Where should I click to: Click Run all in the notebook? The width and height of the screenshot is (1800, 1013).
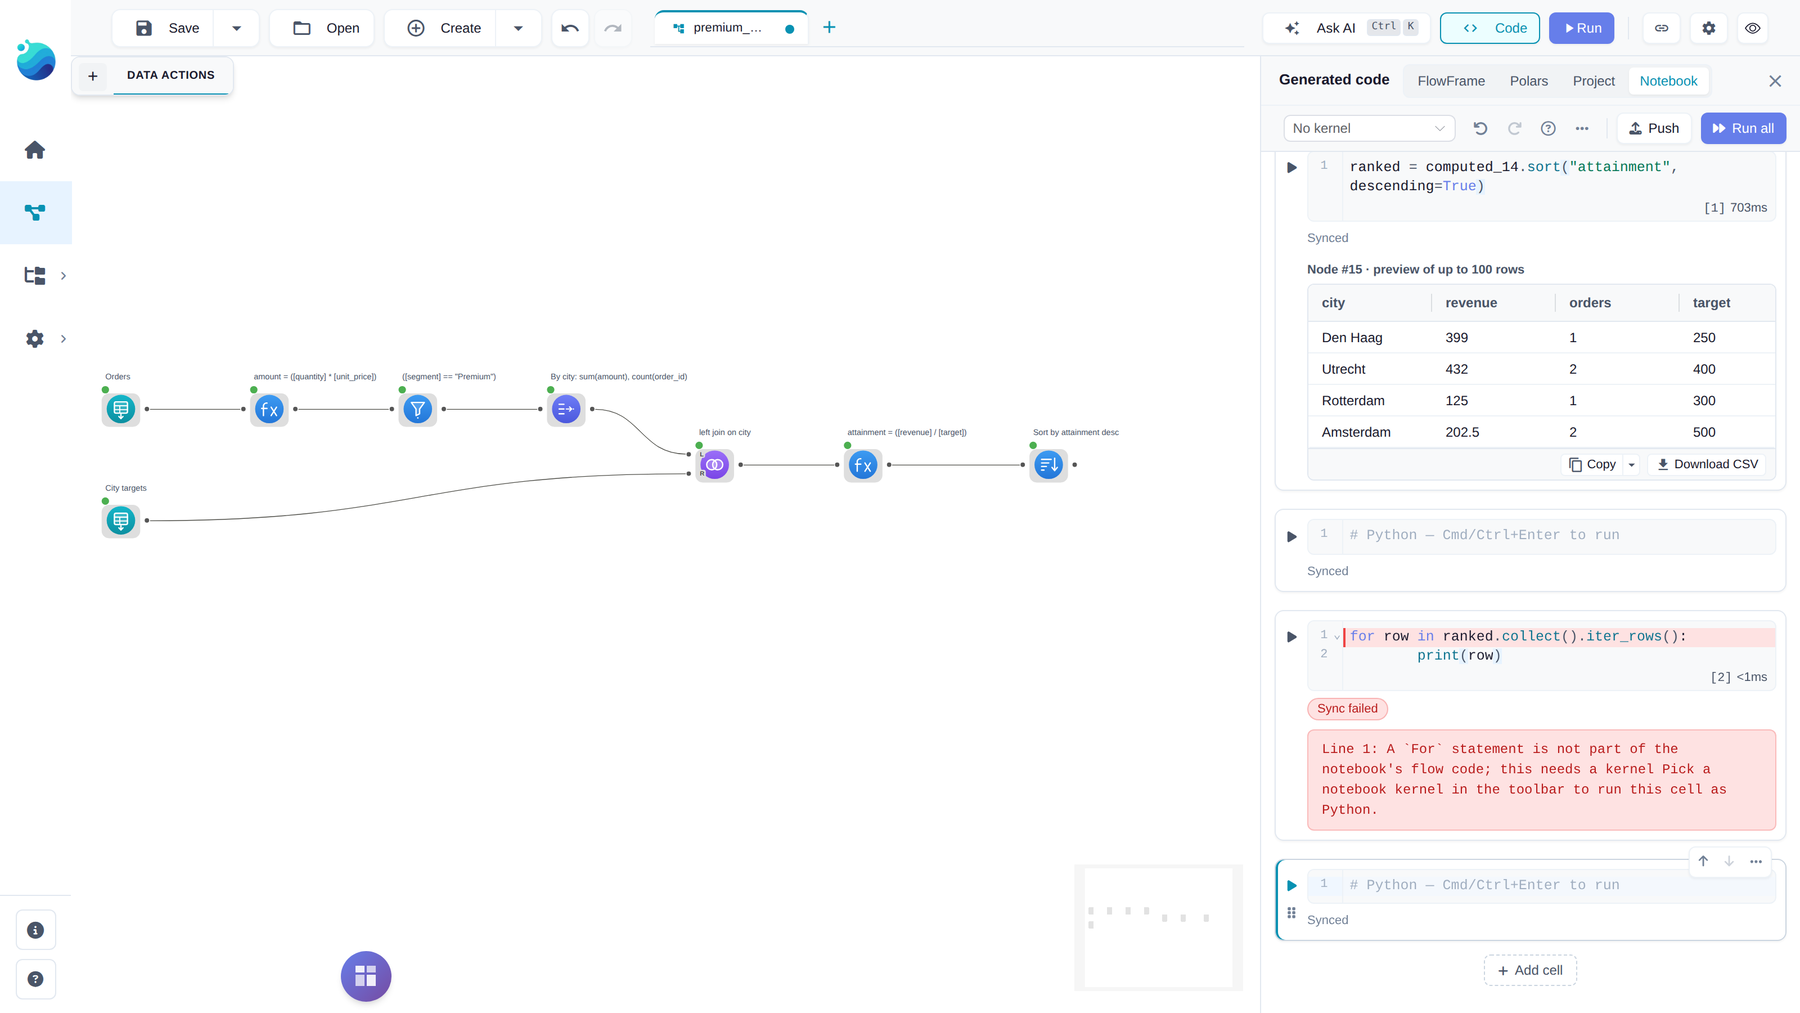coord(1743,128)
